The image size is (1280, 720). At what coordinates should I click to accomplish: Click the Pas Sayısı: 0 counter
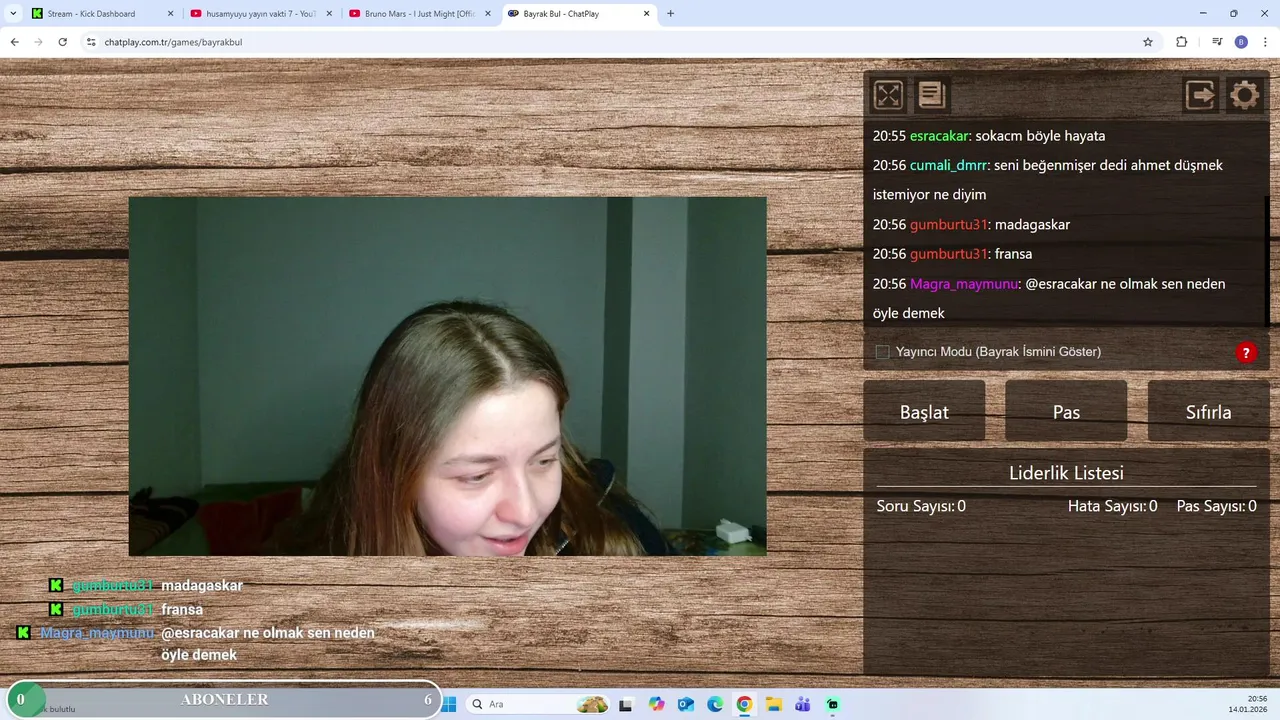pyautogui.click(x=1216, y=506)
